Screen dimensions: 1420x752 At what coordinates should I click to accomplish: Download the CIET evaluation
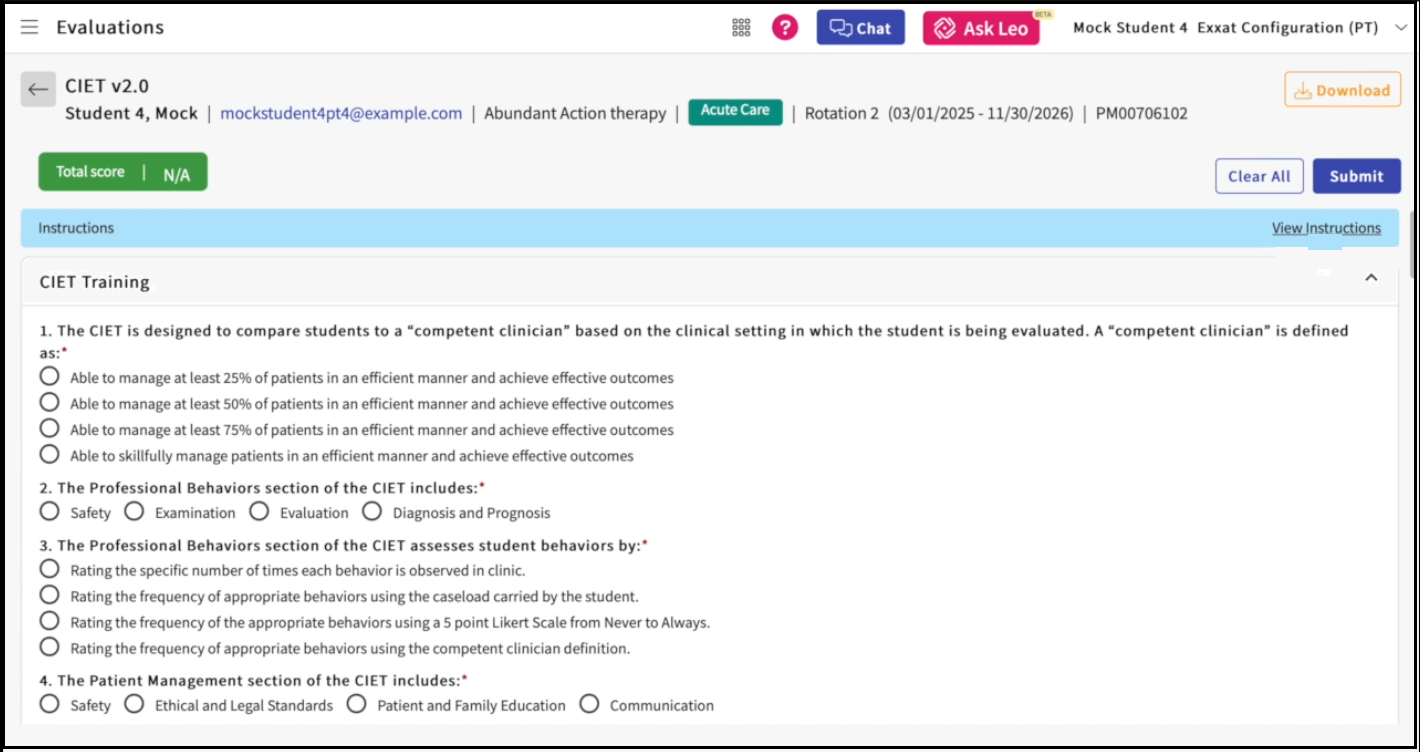[x=1342, y=90]
